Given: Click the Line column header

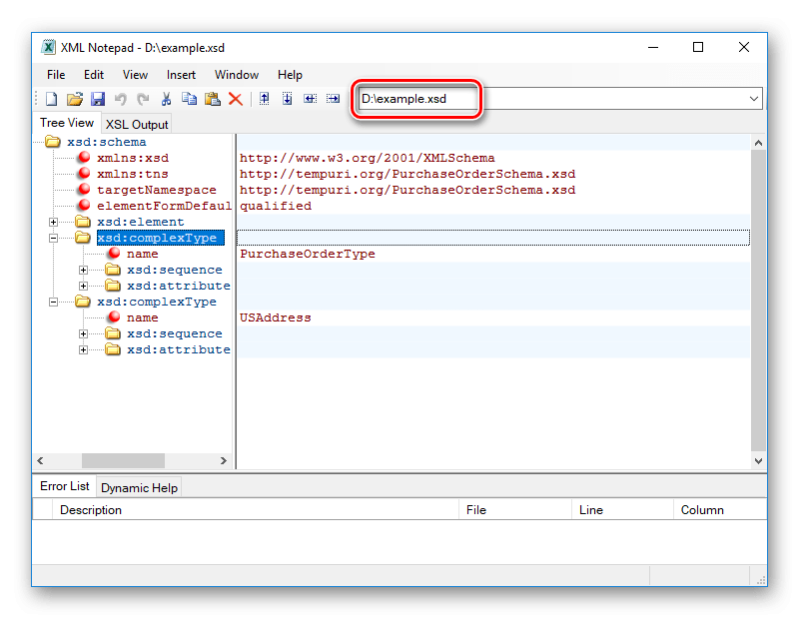Looking at the screenshot, I should (622, 510).
